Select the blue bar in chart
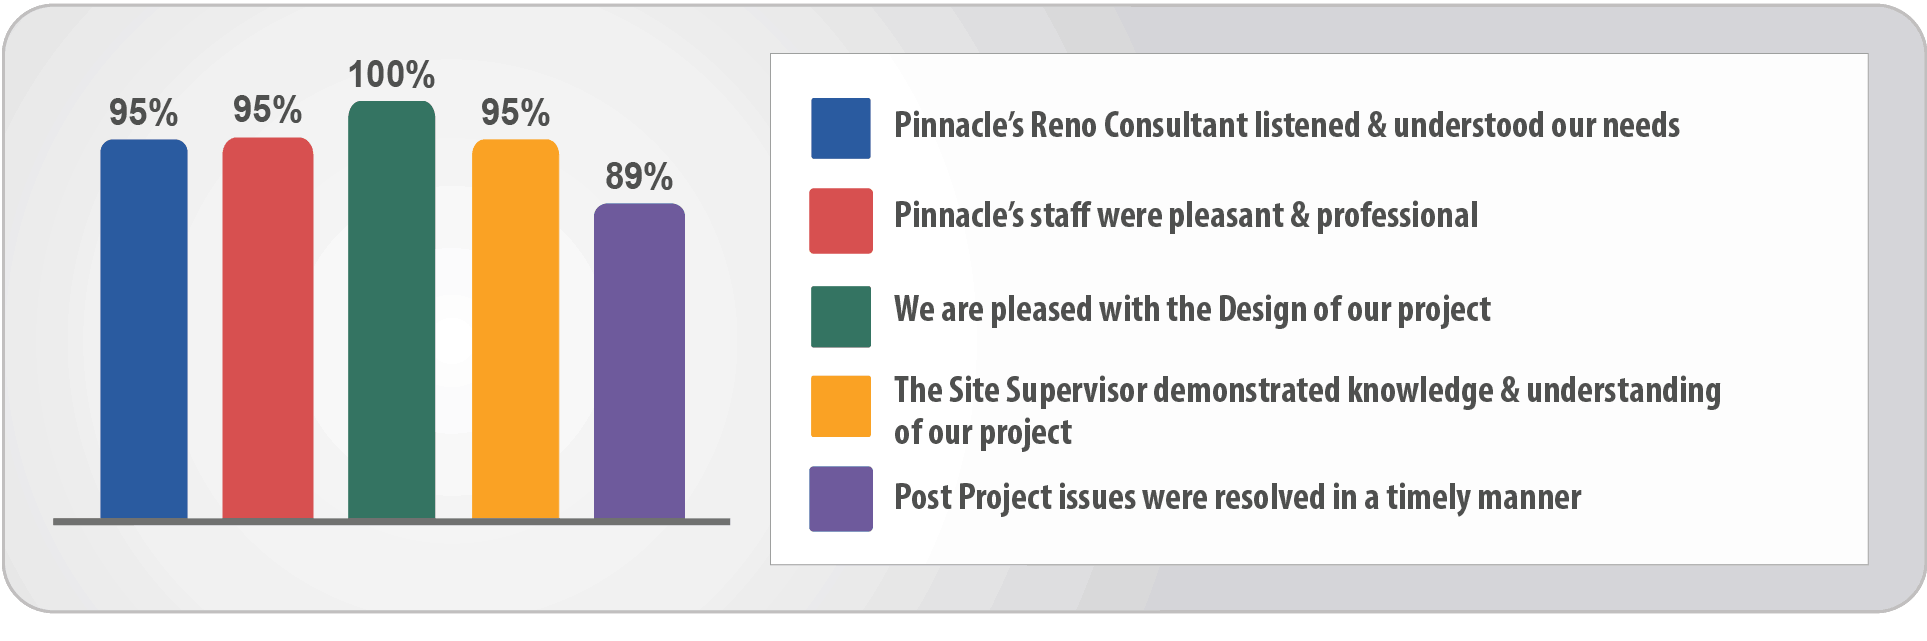 tap(144, 329)
